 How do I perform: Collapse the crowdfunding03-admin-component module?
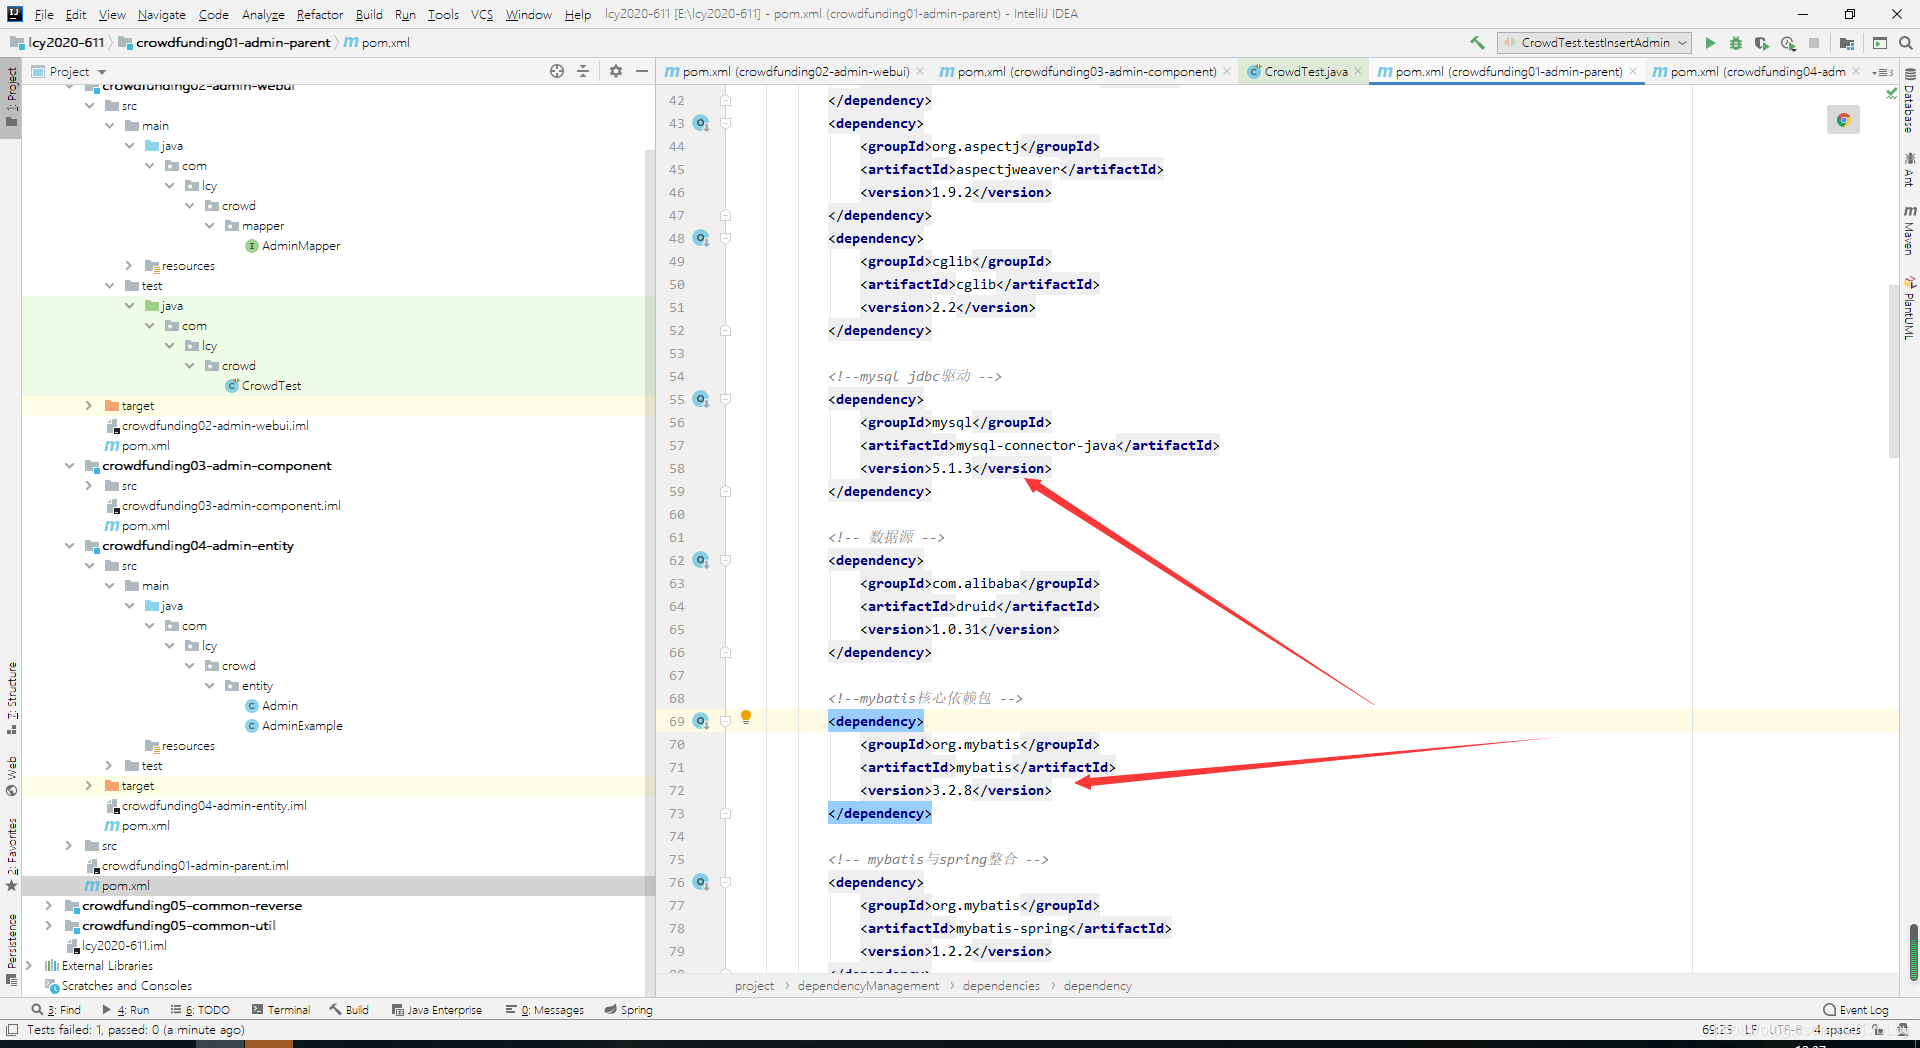(69, 466)
